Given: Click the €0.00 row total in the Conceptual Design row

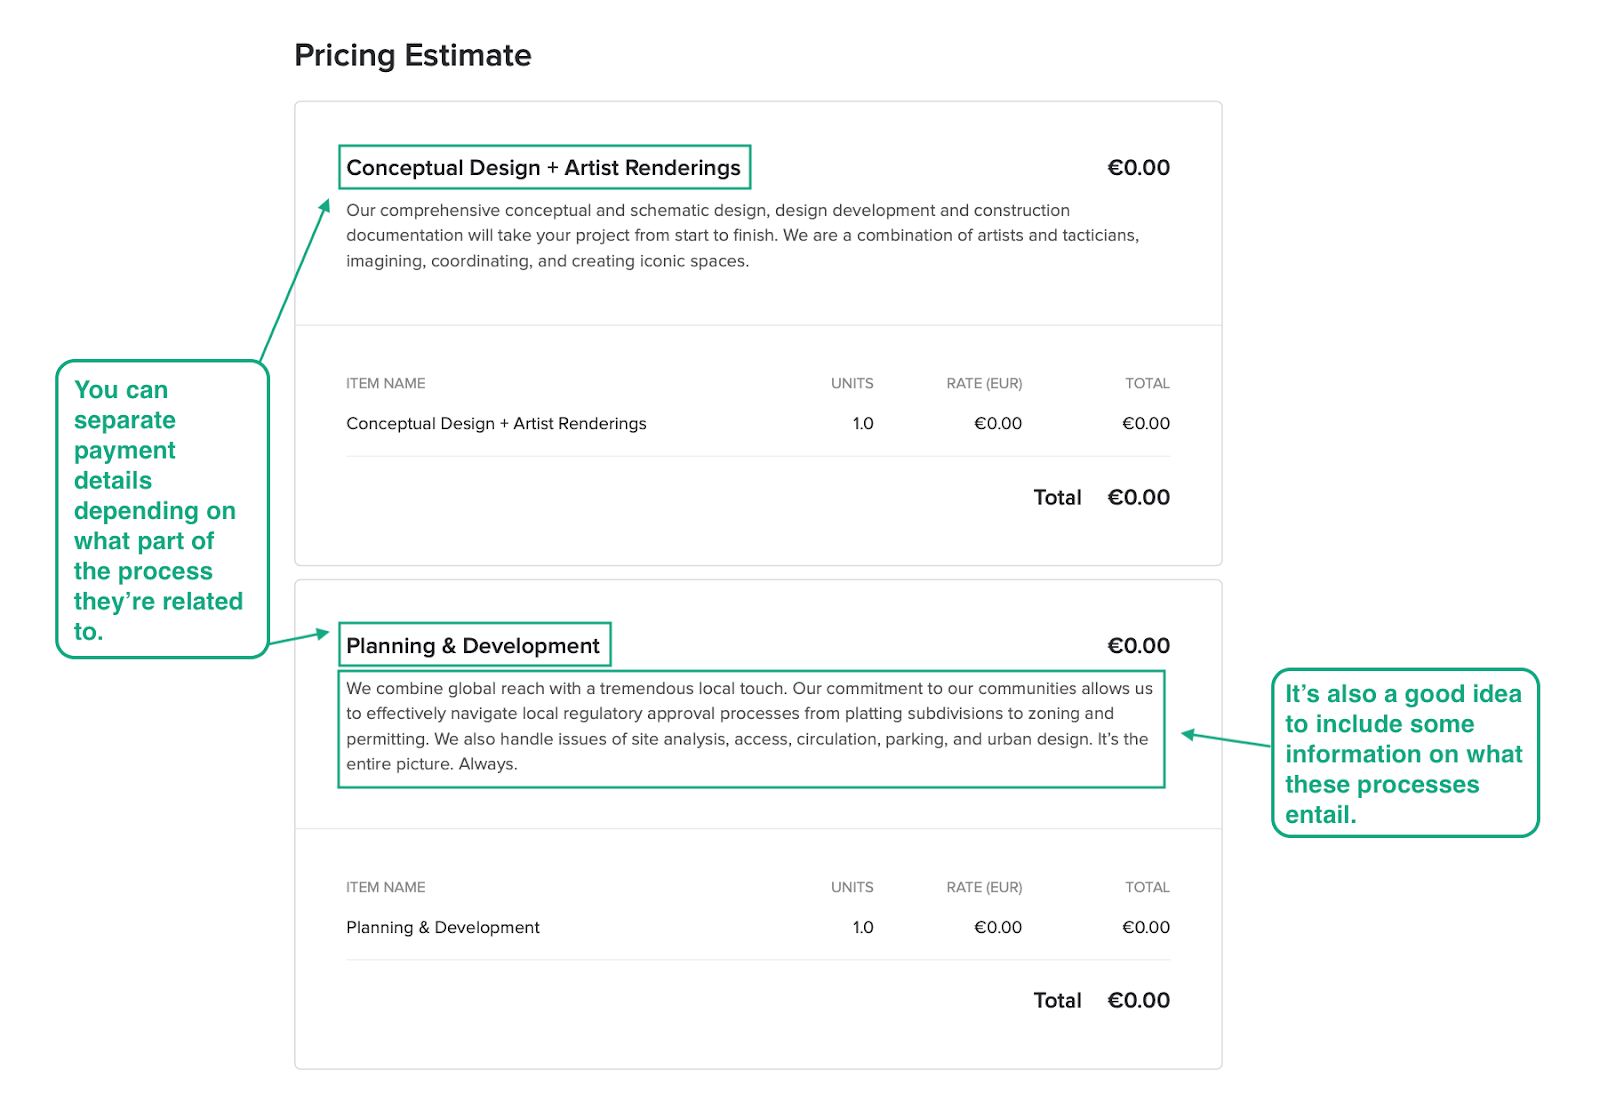Looking at the screenshot, I should [x=1146, y=424].
